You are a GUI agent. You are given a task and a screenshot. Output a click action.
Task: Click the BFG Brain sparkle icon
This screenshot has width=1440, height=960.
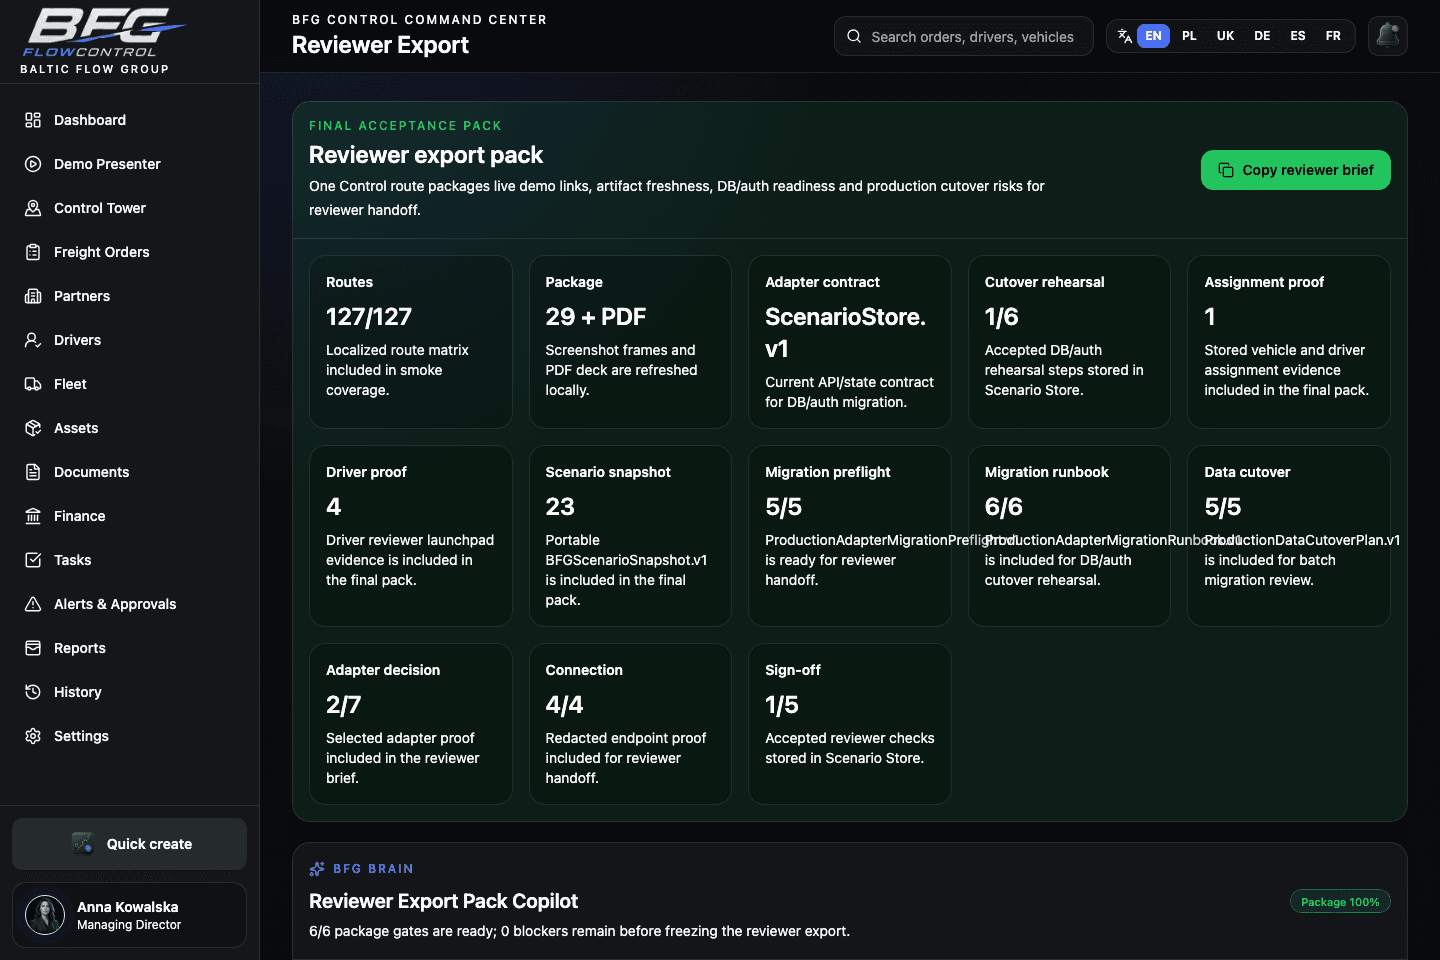point(317,869)
